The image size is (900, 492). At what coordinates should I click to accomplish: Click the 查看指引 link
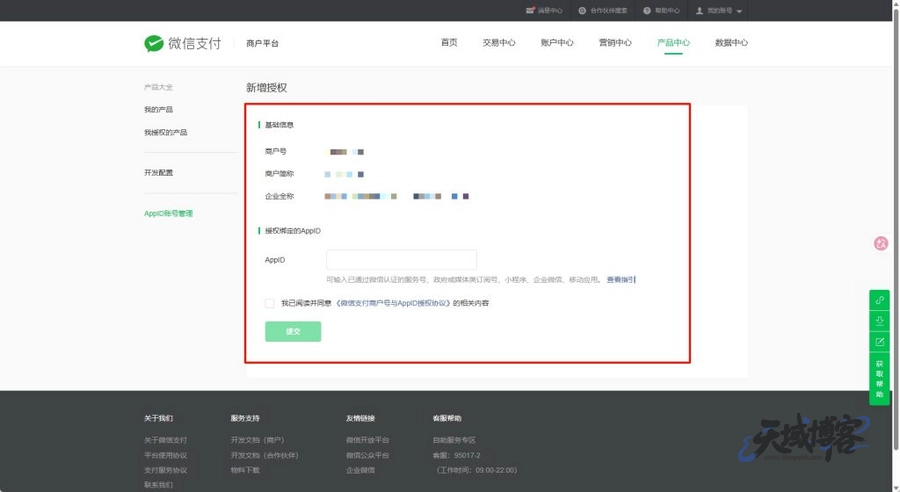point(620,280)
